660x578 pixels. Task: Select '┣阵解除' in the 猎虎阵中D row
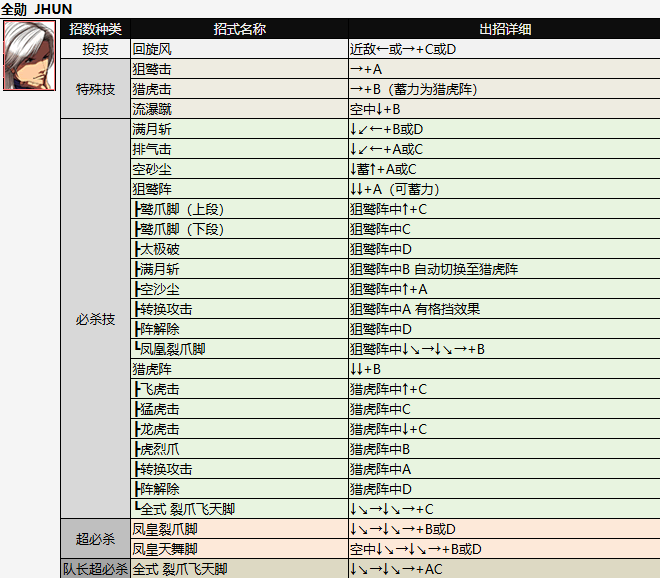(157, 489)
